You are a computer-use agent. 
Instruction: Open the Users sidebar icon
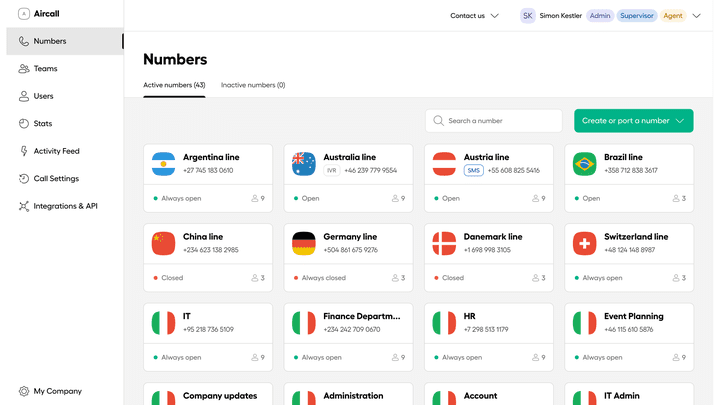click(x=23, y=96)
